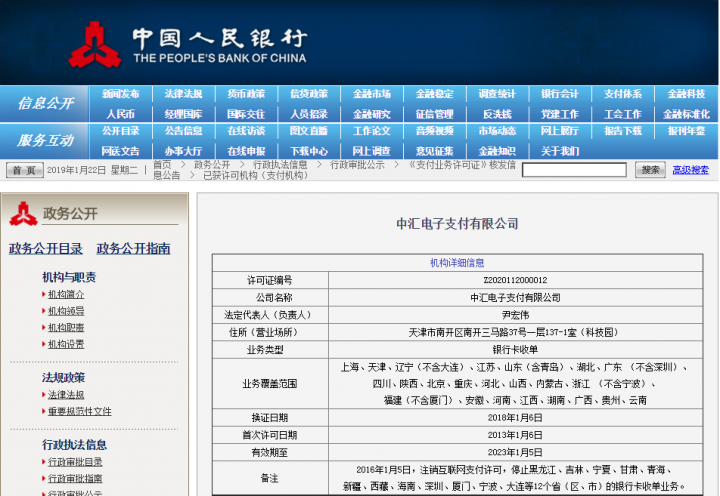The image size is (720, 496).
Task: Select 报刊年鉴 navigation item
Action: pyautogui.click(x=686, y=131)
